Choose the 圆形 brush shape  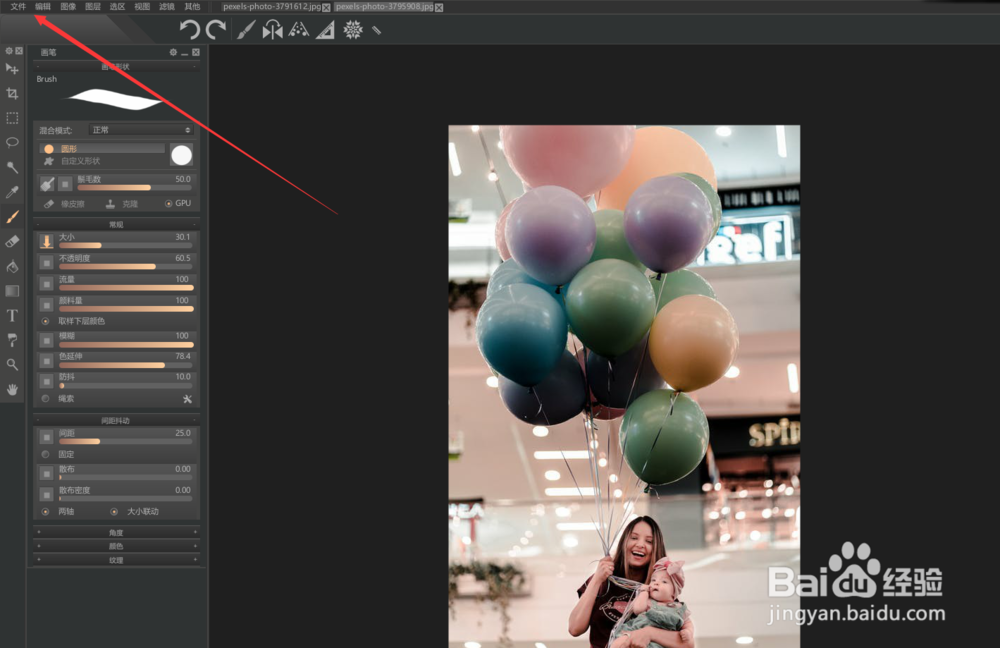(102, 149)
